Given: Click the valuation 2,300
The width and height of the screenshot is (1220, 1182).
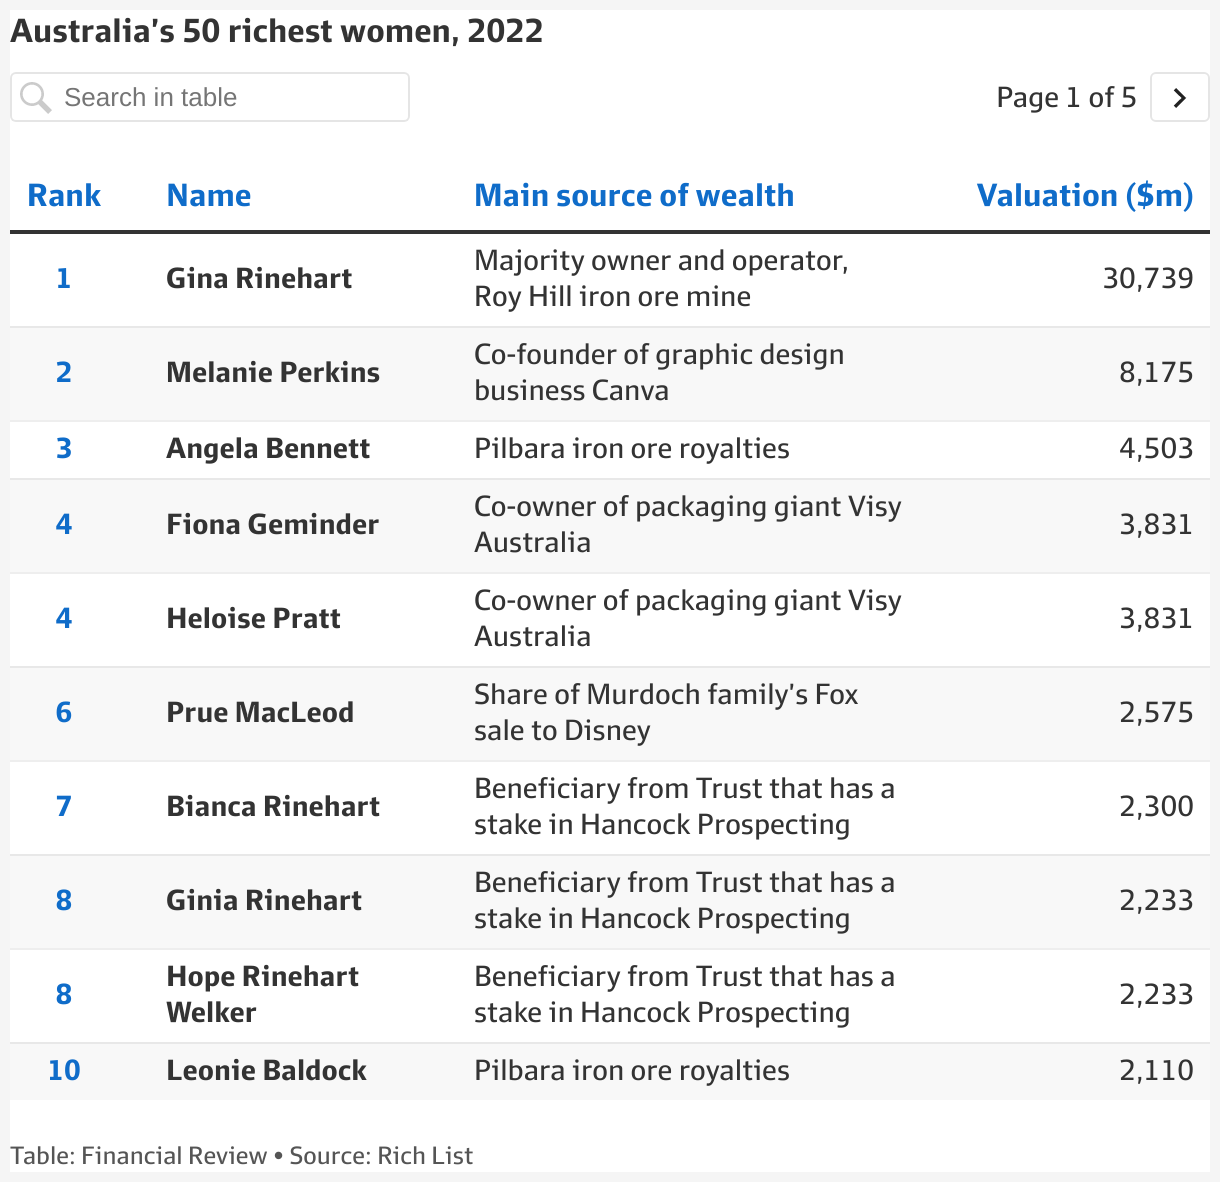Looking at the screenshot, I should point(1156,806).
